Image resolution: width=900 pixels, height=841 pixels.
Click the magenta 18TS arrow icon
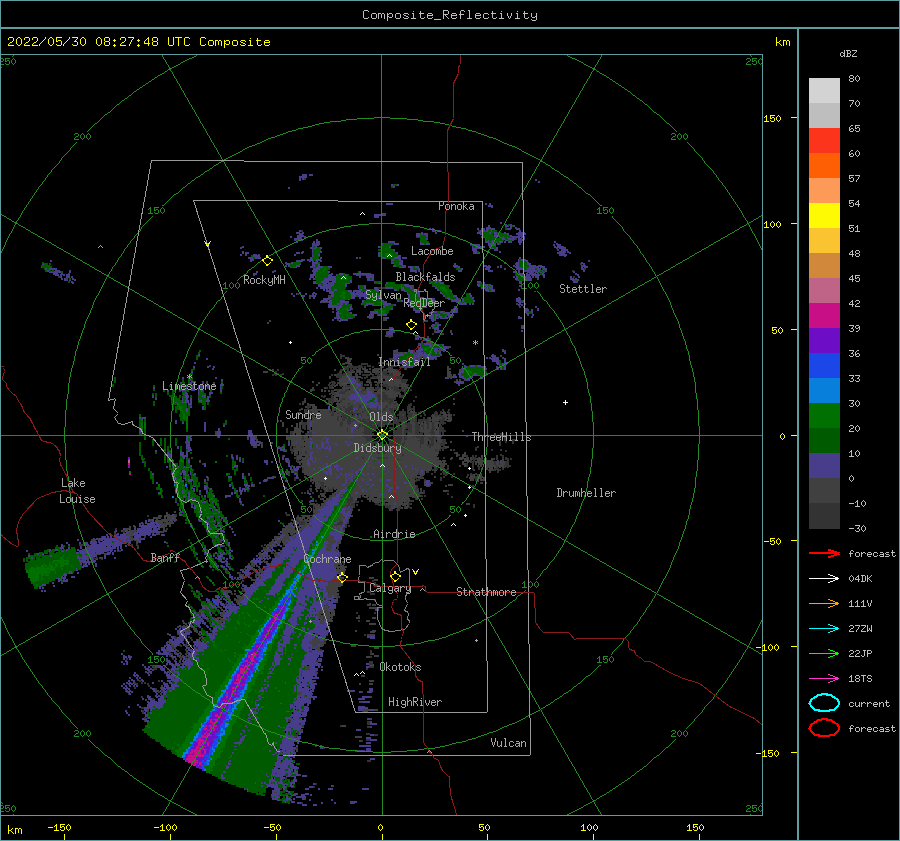824,679
